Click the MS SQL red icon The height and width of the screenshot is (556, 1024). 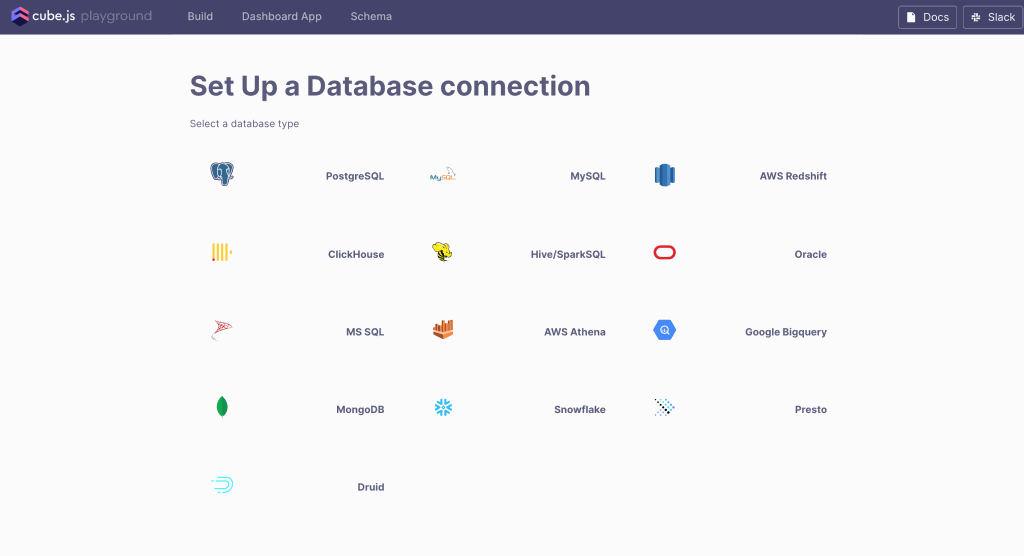pyautogui.click(x=222, y=330)
